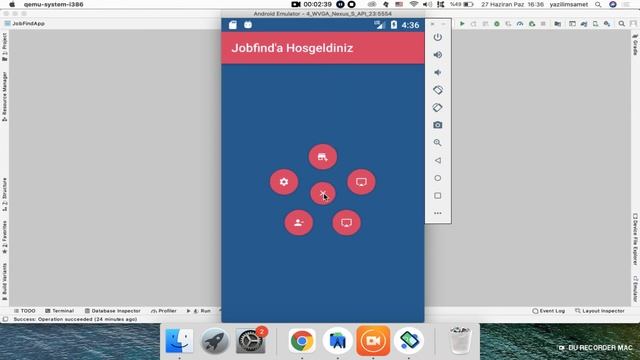Open Android Studio from the Dock

[338, 340]
